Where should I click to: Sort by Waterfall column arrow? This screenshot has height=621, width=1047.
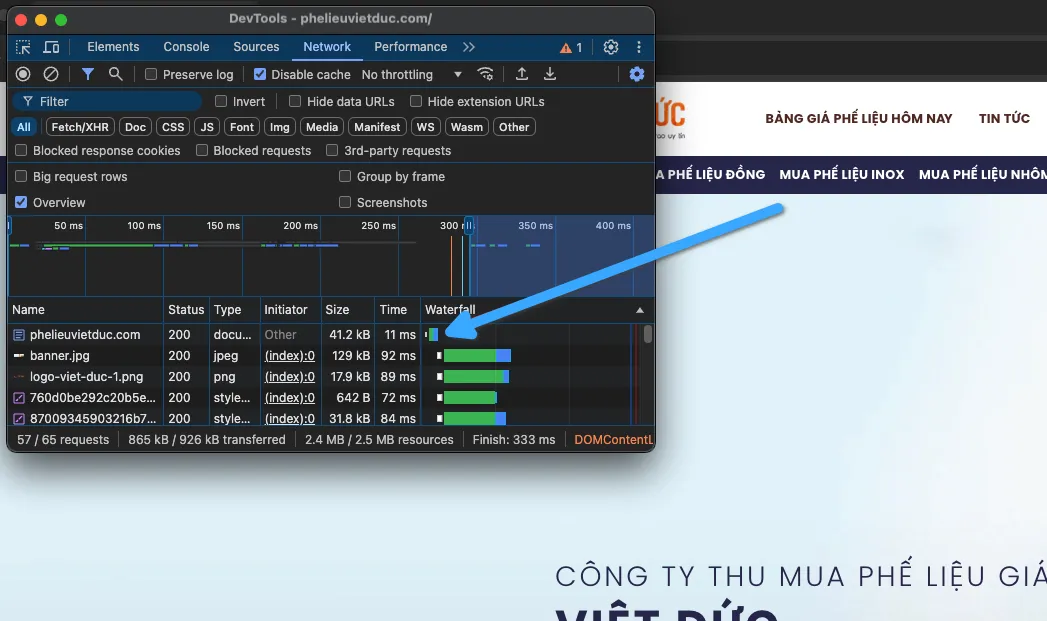click(640, 310)
